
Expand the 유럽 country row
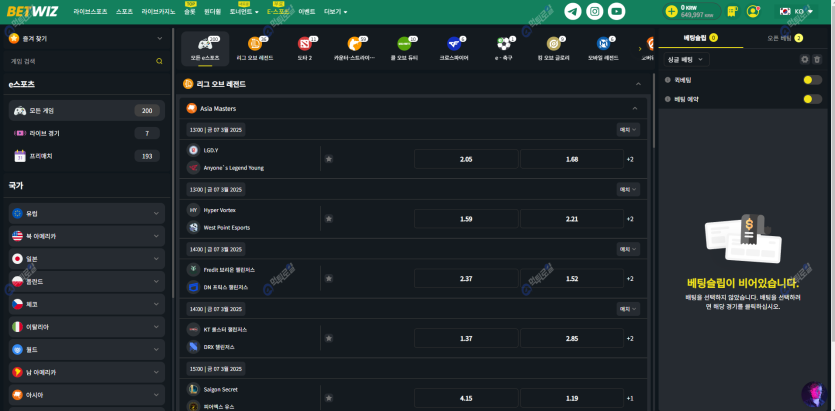tap(87, 213)
